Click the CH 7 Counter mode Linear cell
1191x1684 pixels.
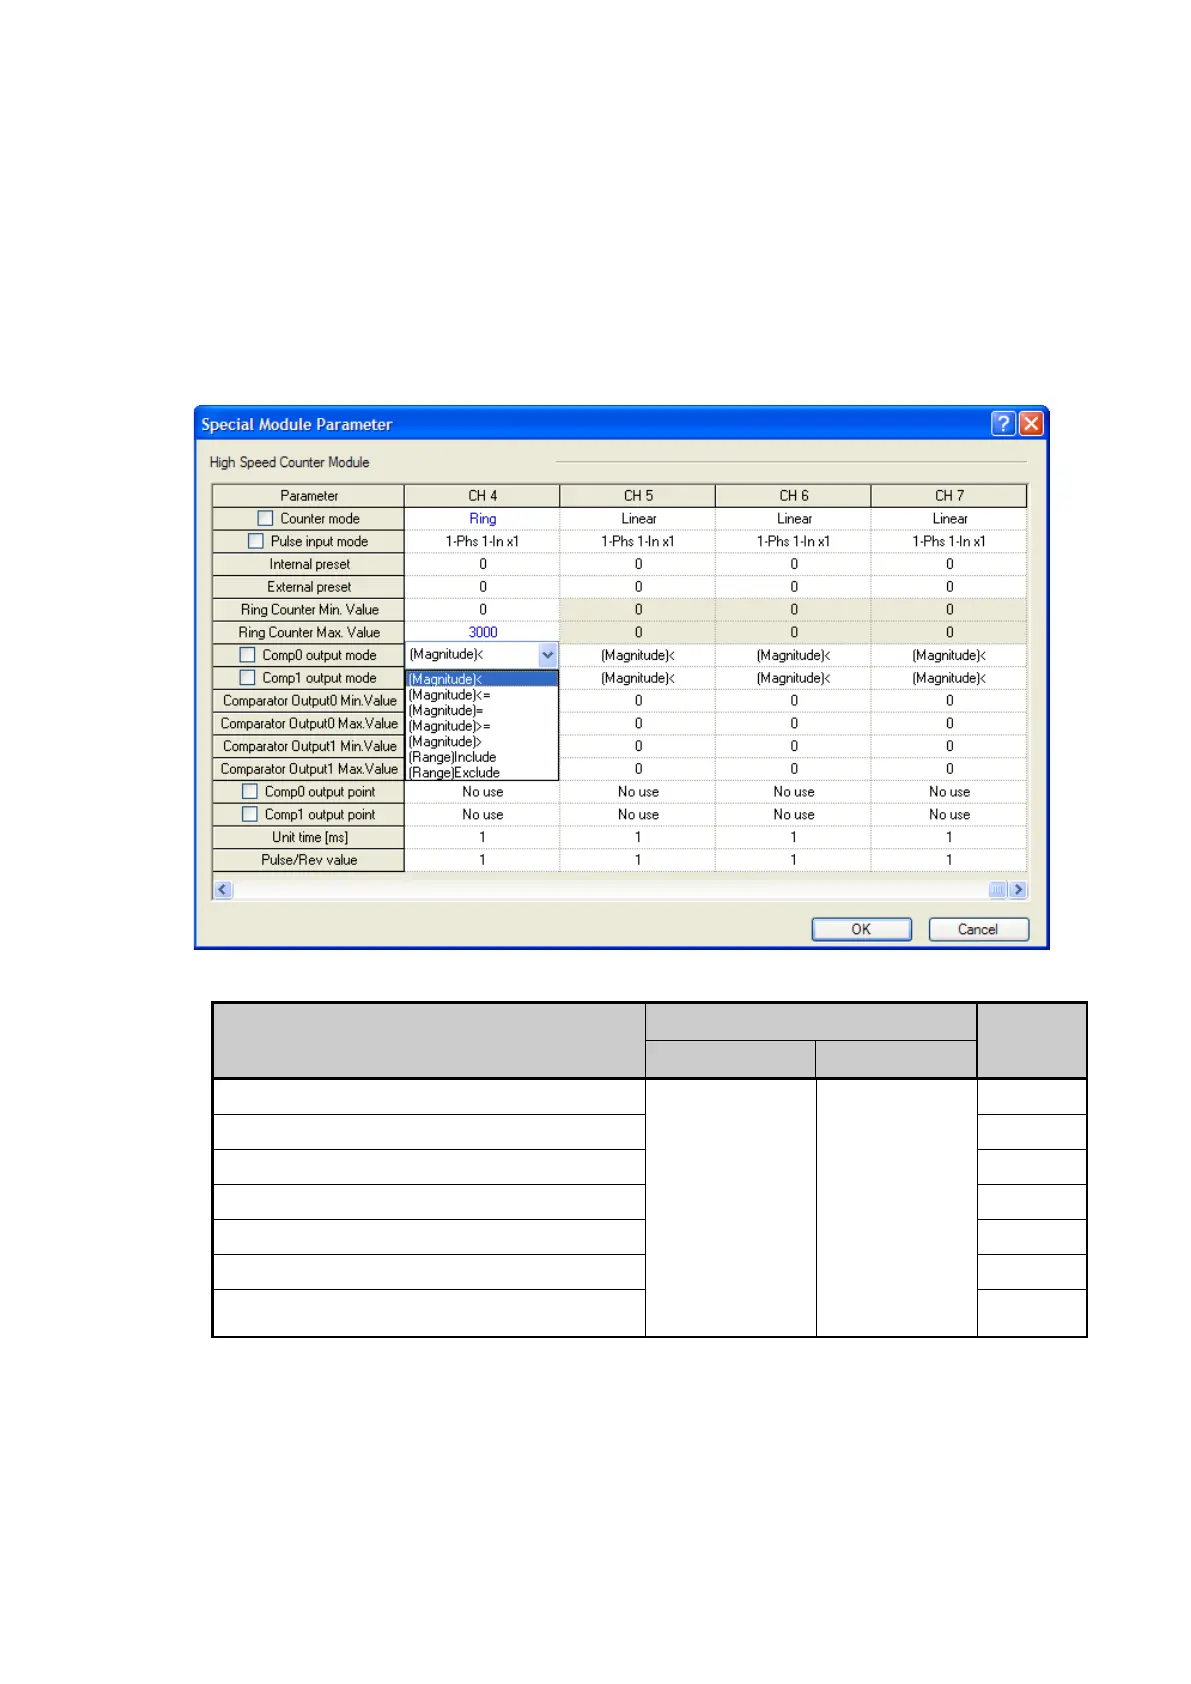[x=949, y=518]
